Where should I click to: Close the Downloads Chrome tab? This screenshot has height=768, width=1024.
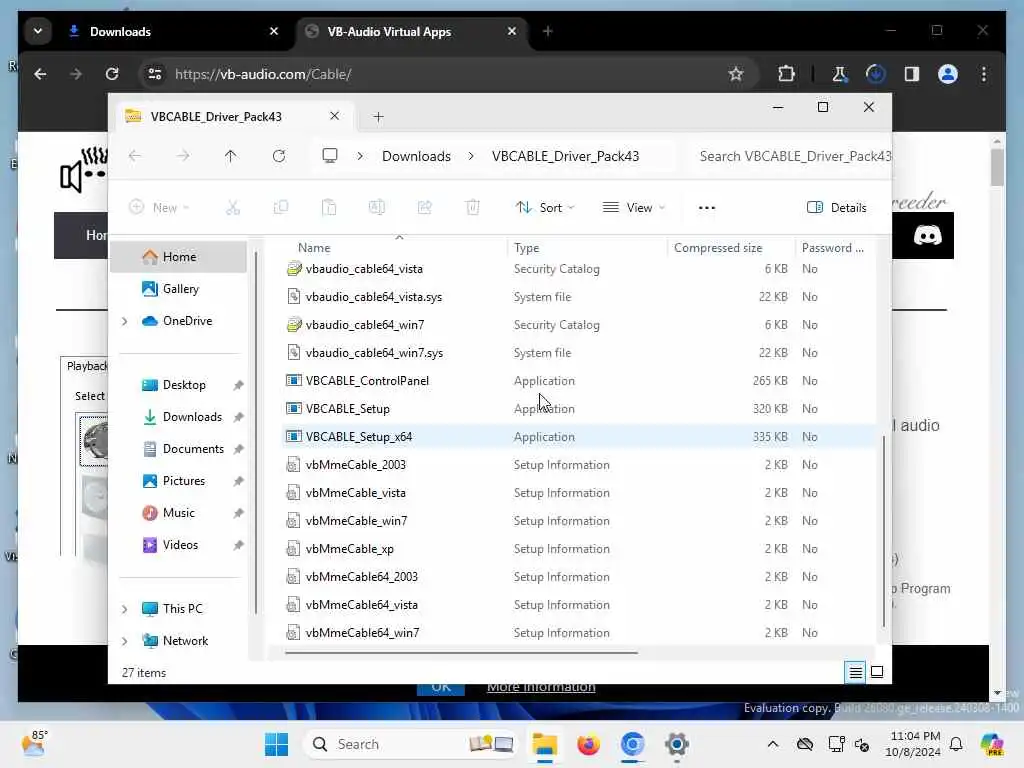pos(274,31)
